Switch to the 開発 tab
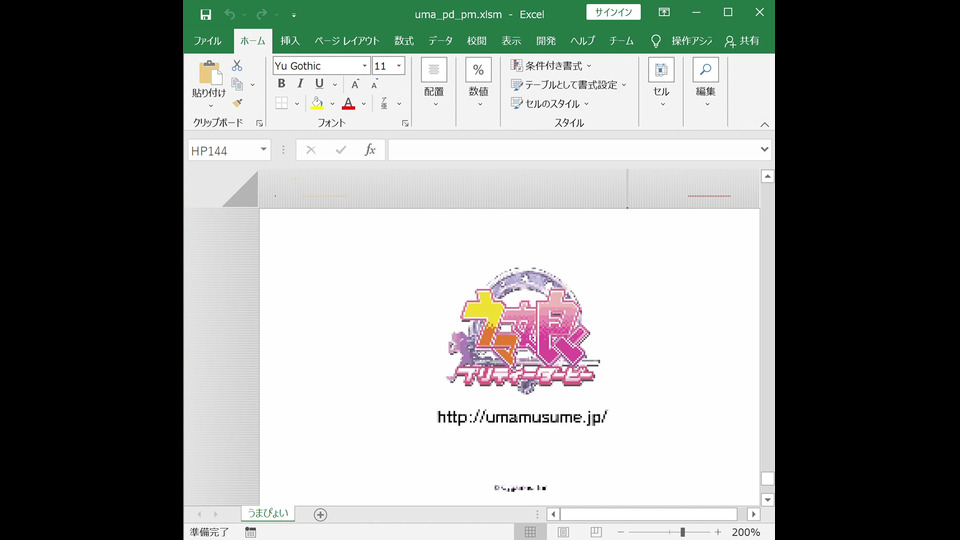 546,41
